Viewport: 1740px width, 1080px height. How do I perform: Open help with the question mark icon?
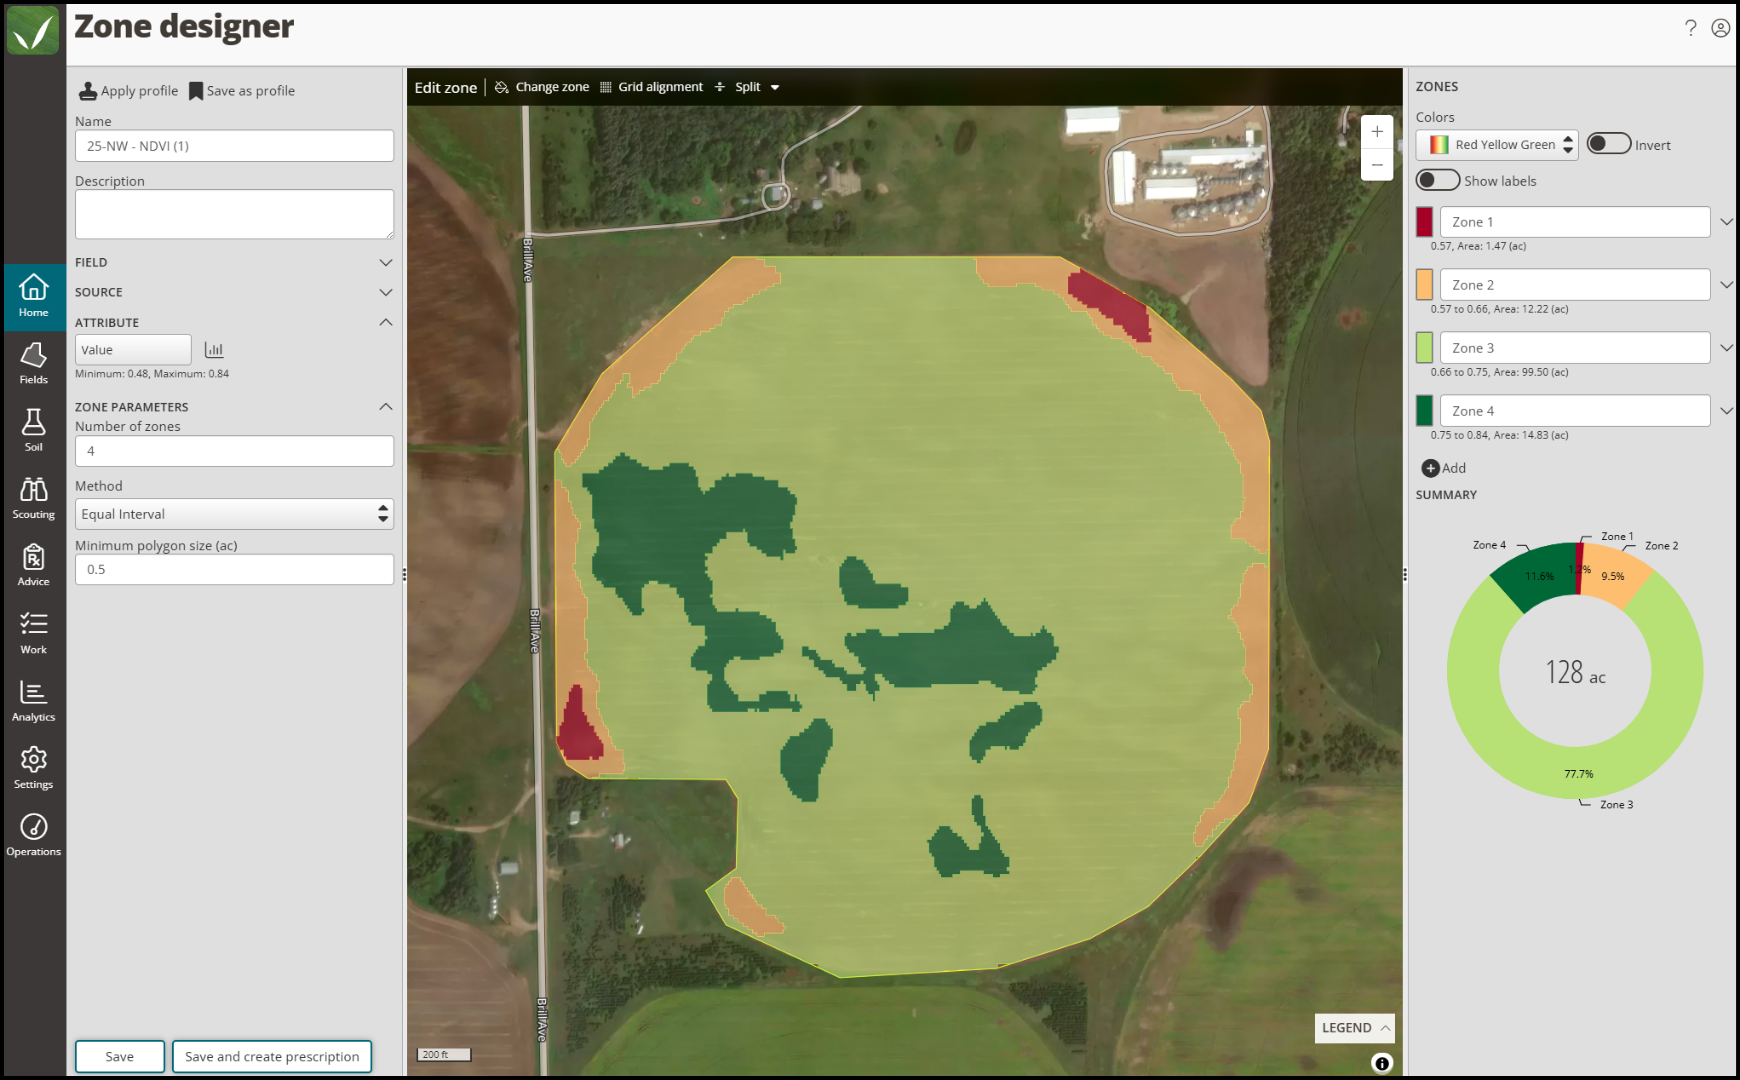1690,28
